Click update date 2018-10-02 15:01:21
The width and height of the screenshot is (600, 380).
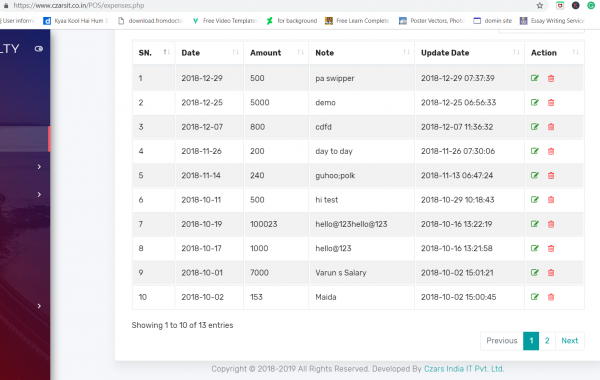click(457, 272)
